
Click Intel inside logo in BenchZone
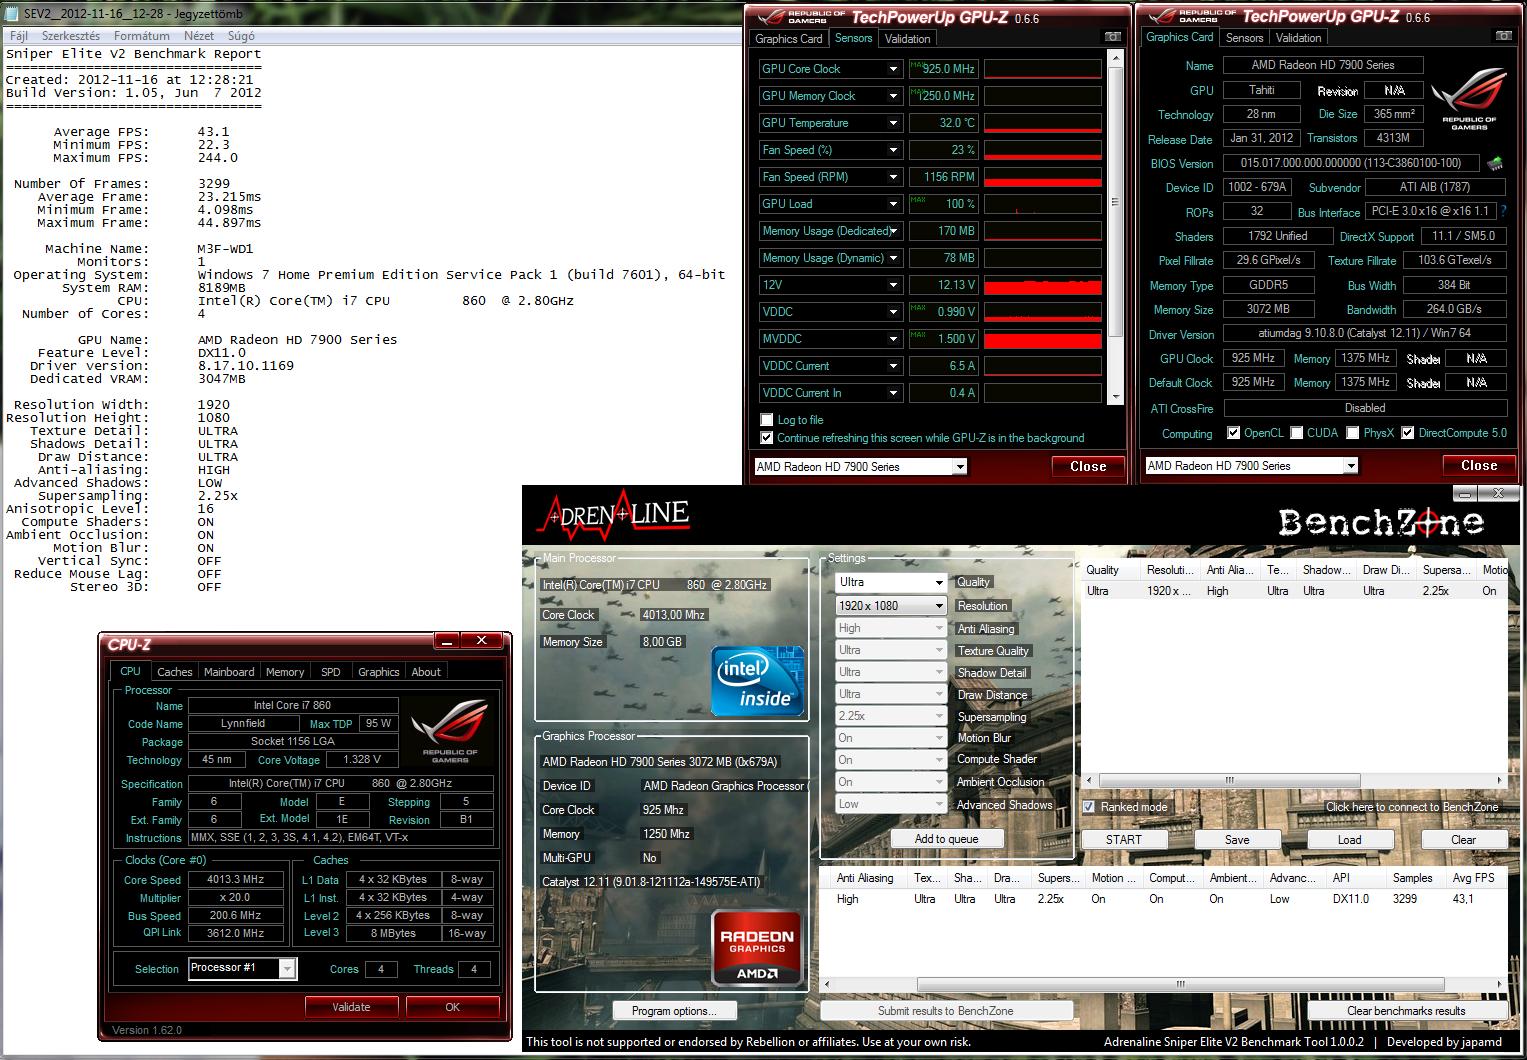tap(758, 681)
